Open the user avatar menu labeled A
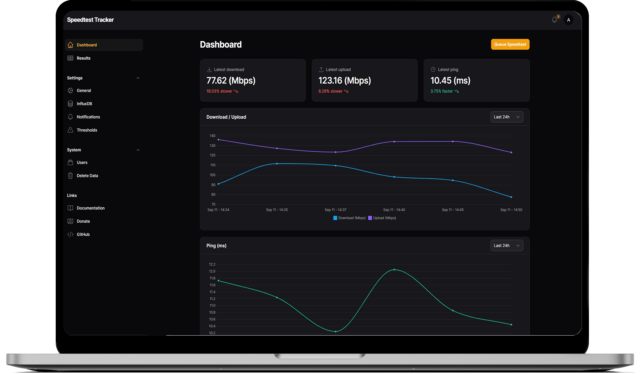This screenshot has height=374, width=640. (x=568, y=20)
